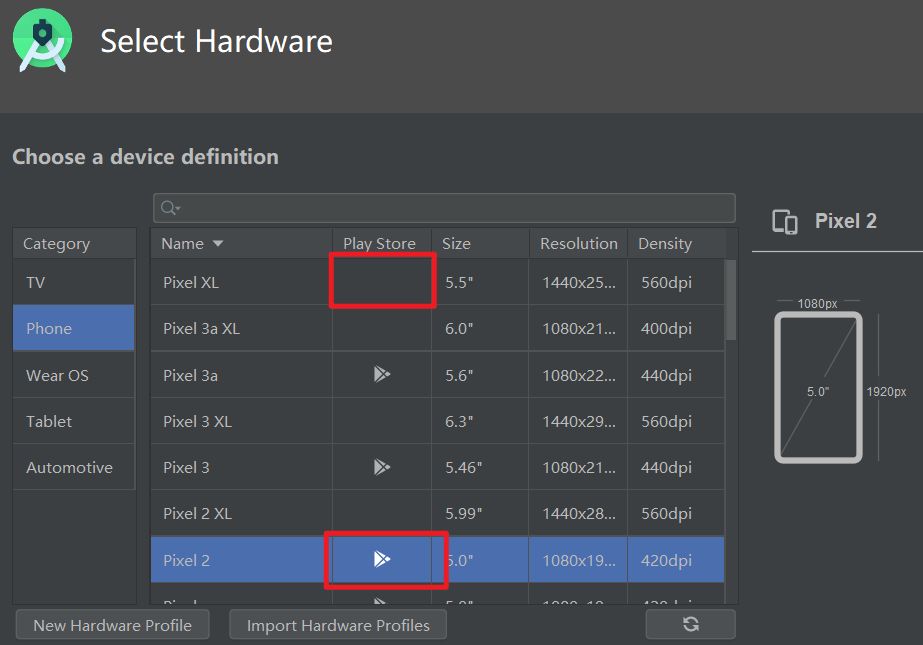This screenshot has width=923, height=645.
Task: Select the Wear OS category
Action: (74, 375)
